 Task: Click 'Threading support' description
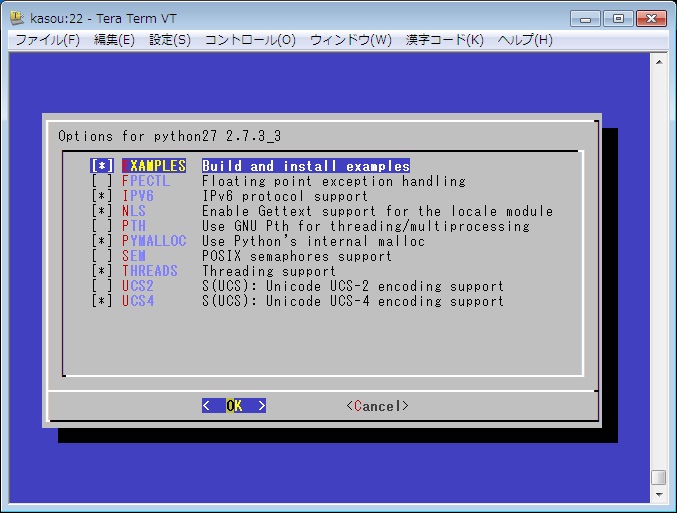[x=269, y=271]
